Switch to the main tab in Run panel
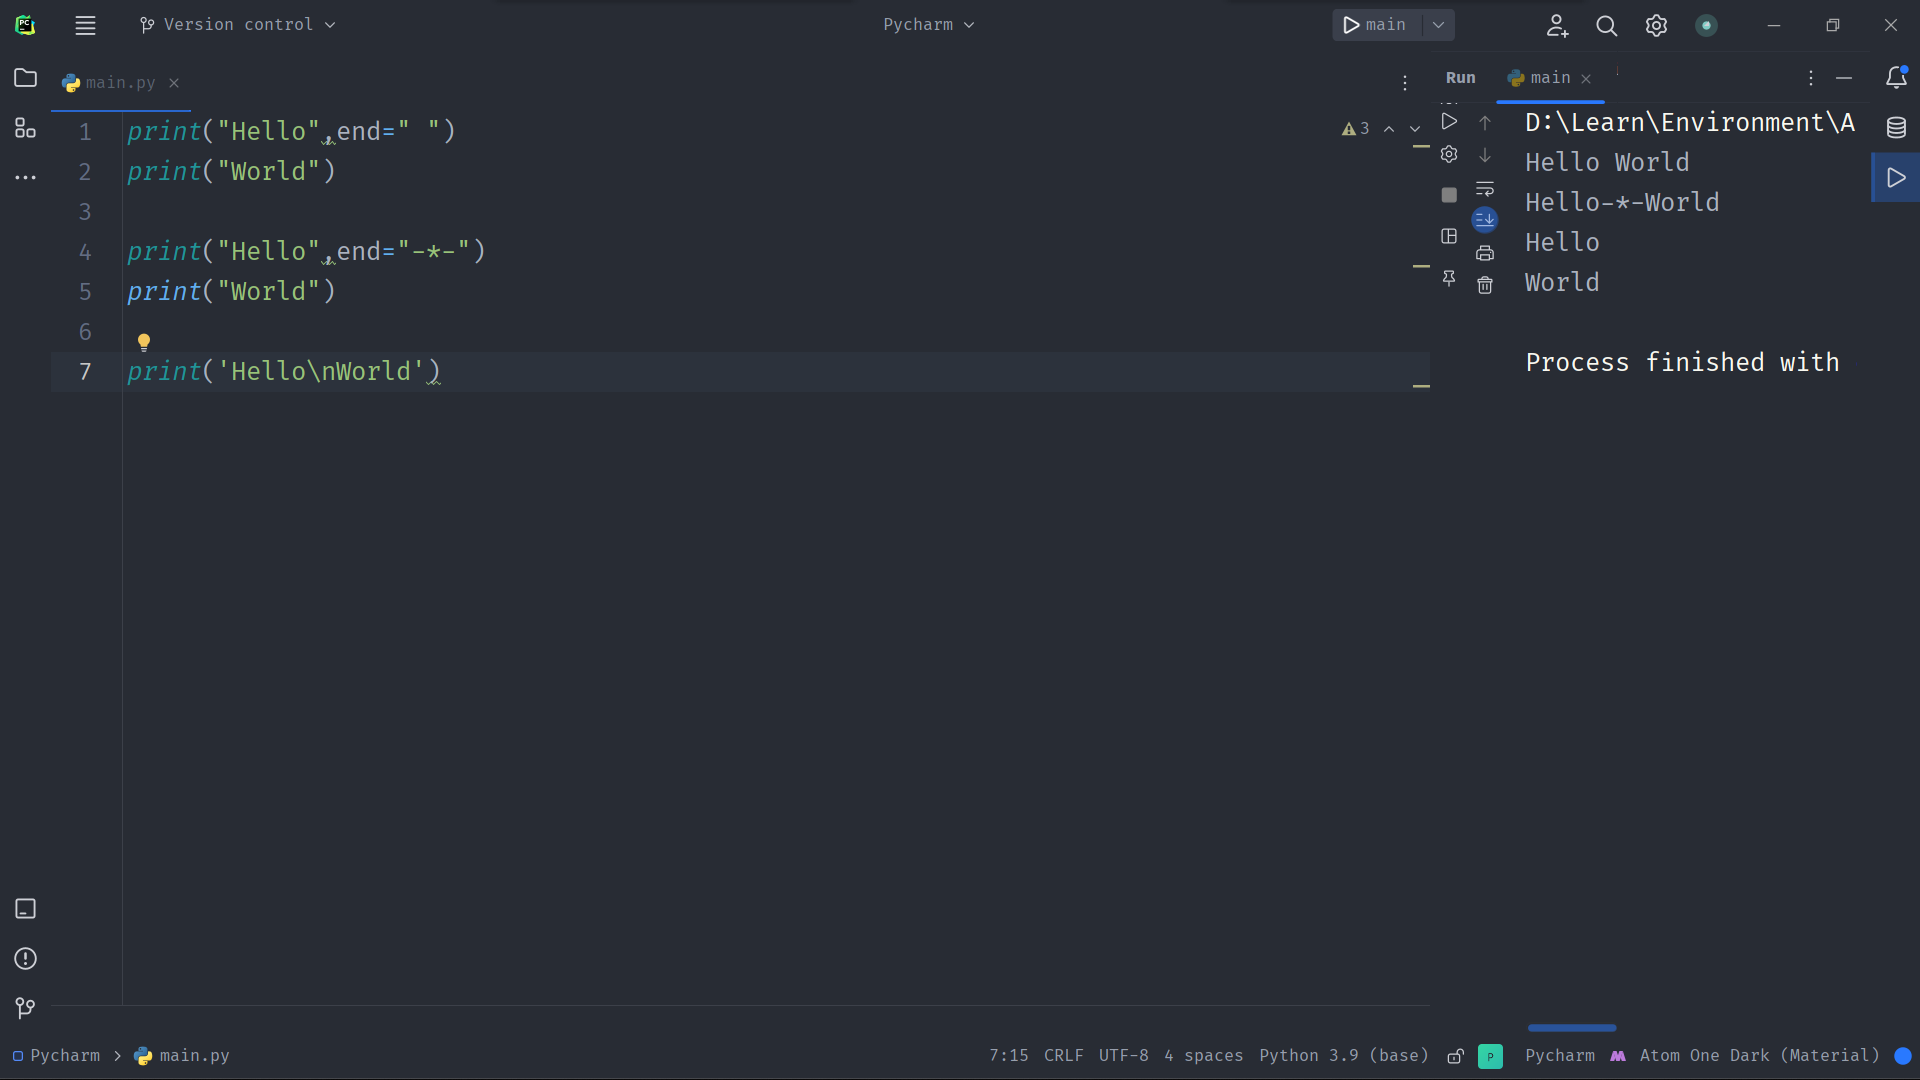This screenshot has width=1920, height=1080. 1549,78
